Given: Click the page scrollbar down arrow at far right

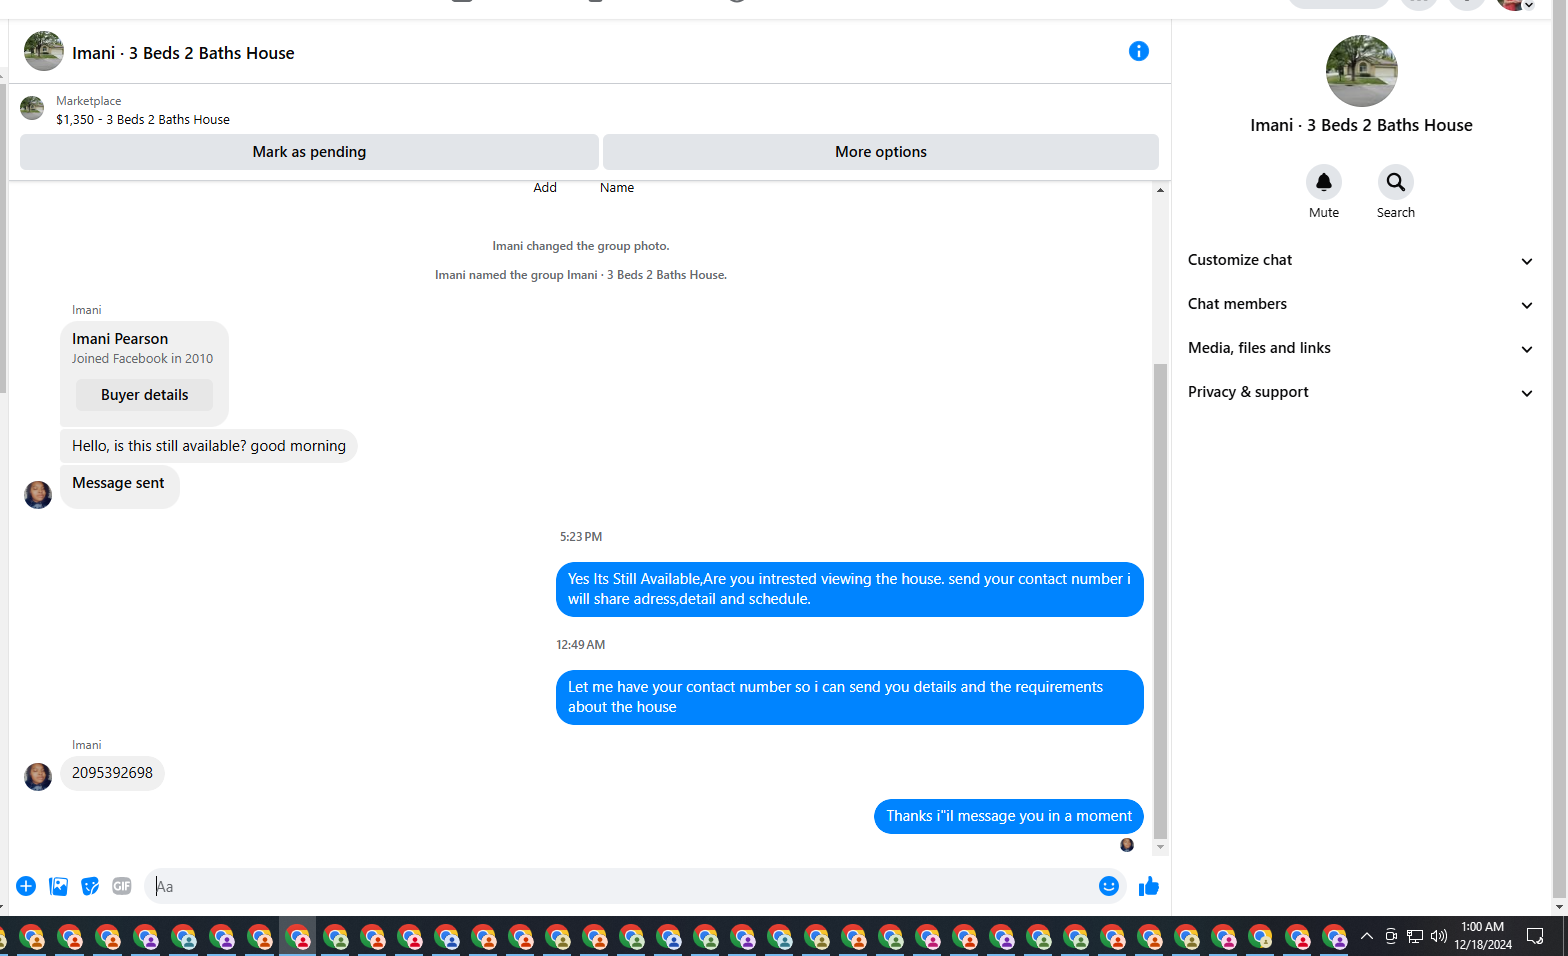Looking at the screenshot, I should pyautogui.click(x=1559, y=907).
